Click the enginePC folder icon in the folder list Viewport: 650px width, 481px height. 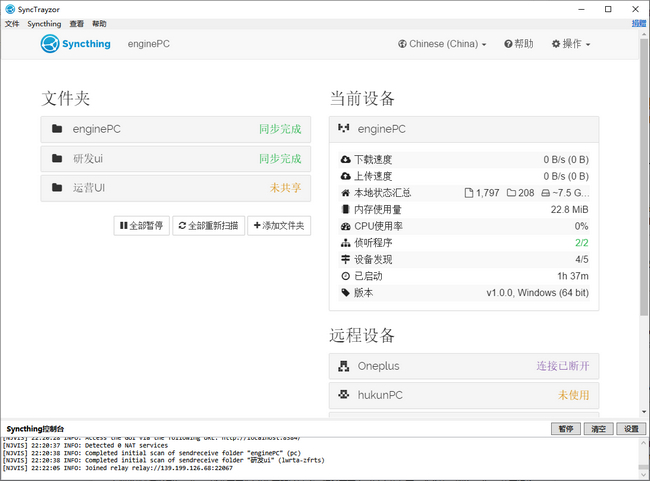click(x=57, y=129)
